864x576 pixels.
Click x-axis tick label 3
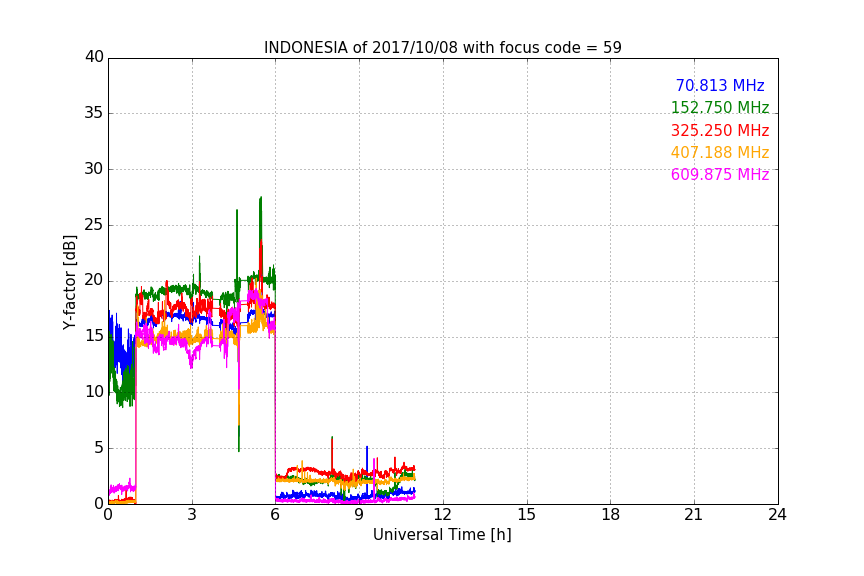tap(192, 515)
